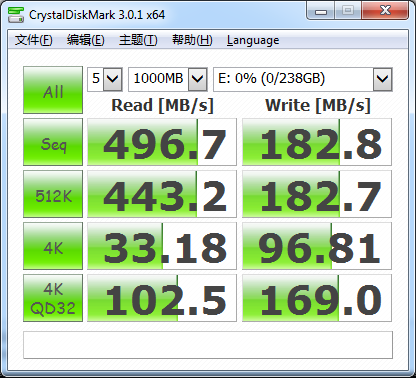Expand the E: drive selection dropdown
This screenshot has height=378, width=416.
coord(382,79)
